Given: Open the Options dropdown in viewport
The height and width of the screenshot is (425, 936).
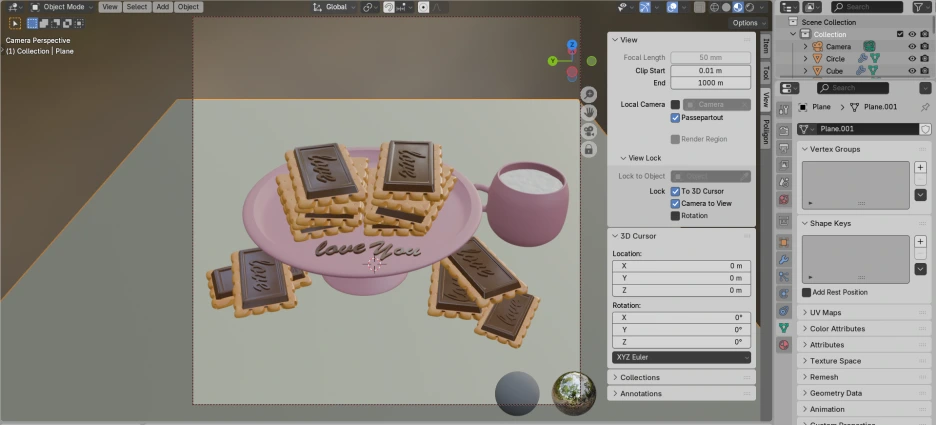Looking at the screenshot, I should click(x=748, y=23).
